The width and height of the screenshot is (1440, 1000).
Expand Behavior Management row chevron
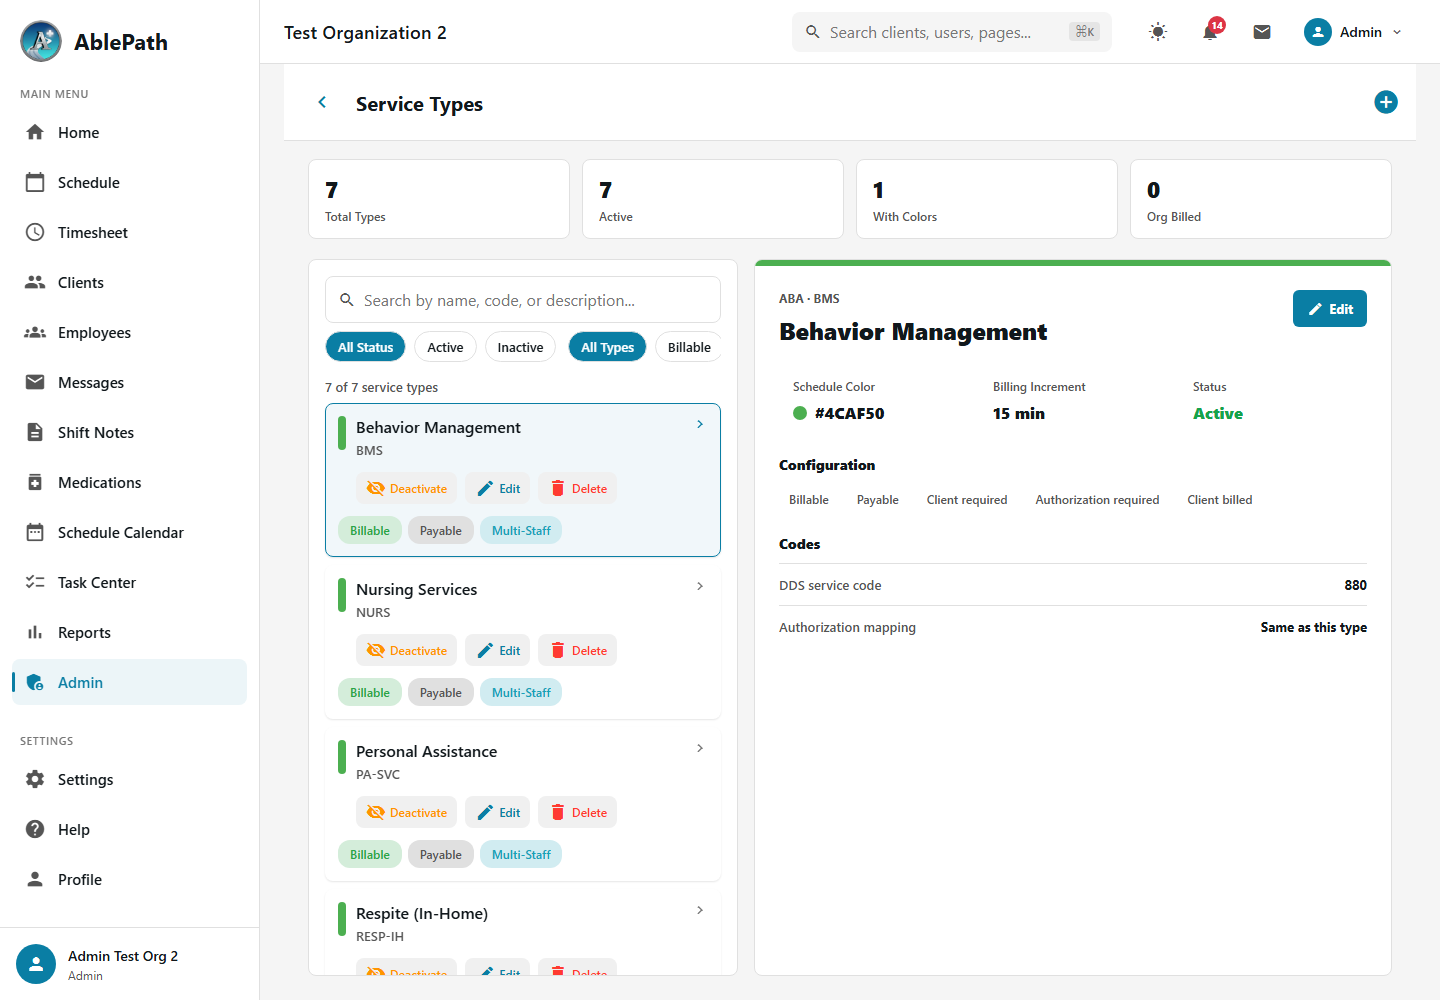click(x=700, y=424)
